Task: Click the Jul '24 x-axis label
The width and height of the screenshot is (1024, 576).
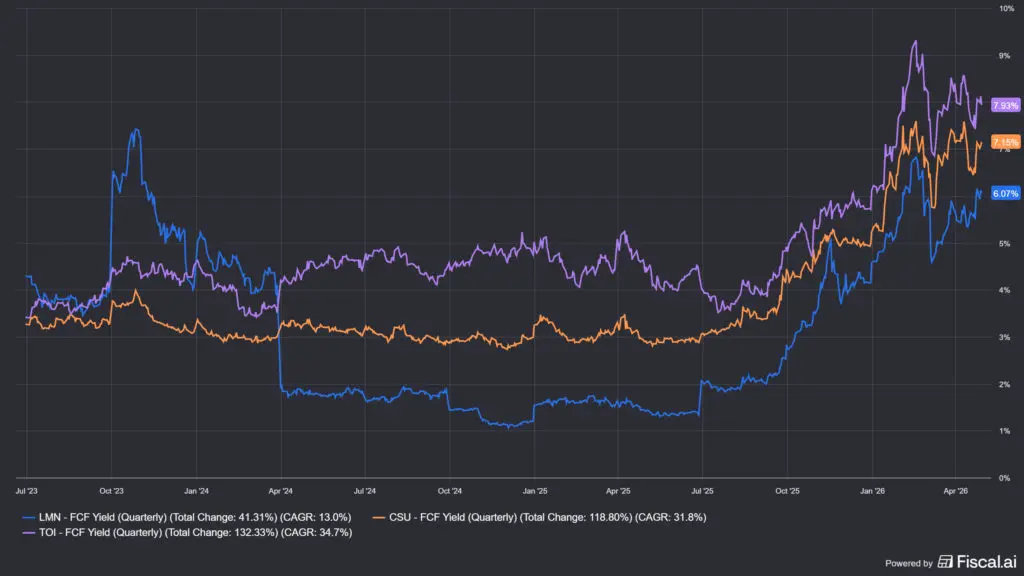Action: 364,491
